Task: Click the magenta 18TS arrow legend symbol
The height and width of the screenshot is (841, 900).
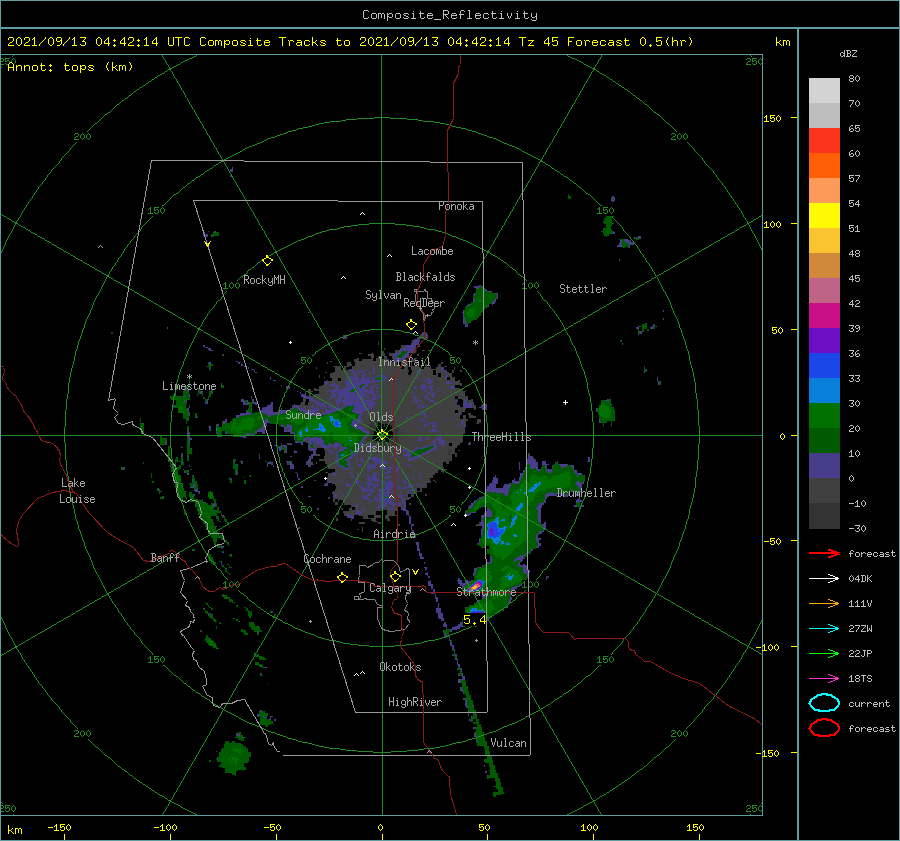Action: pyautogui.click(x=824, y=679)
